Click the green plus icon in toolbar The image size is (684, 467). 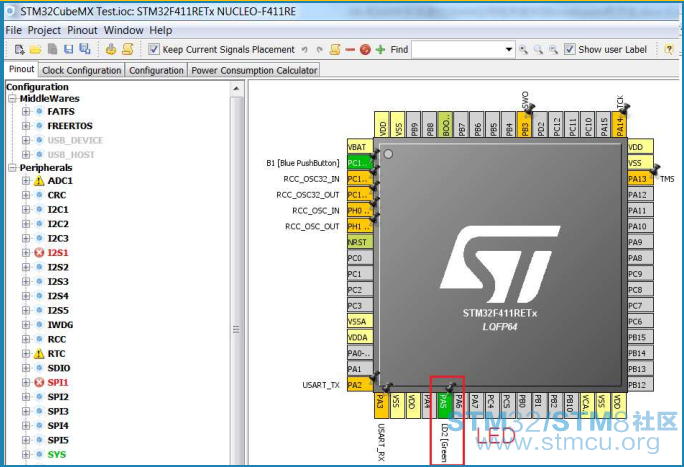(380, 50)
